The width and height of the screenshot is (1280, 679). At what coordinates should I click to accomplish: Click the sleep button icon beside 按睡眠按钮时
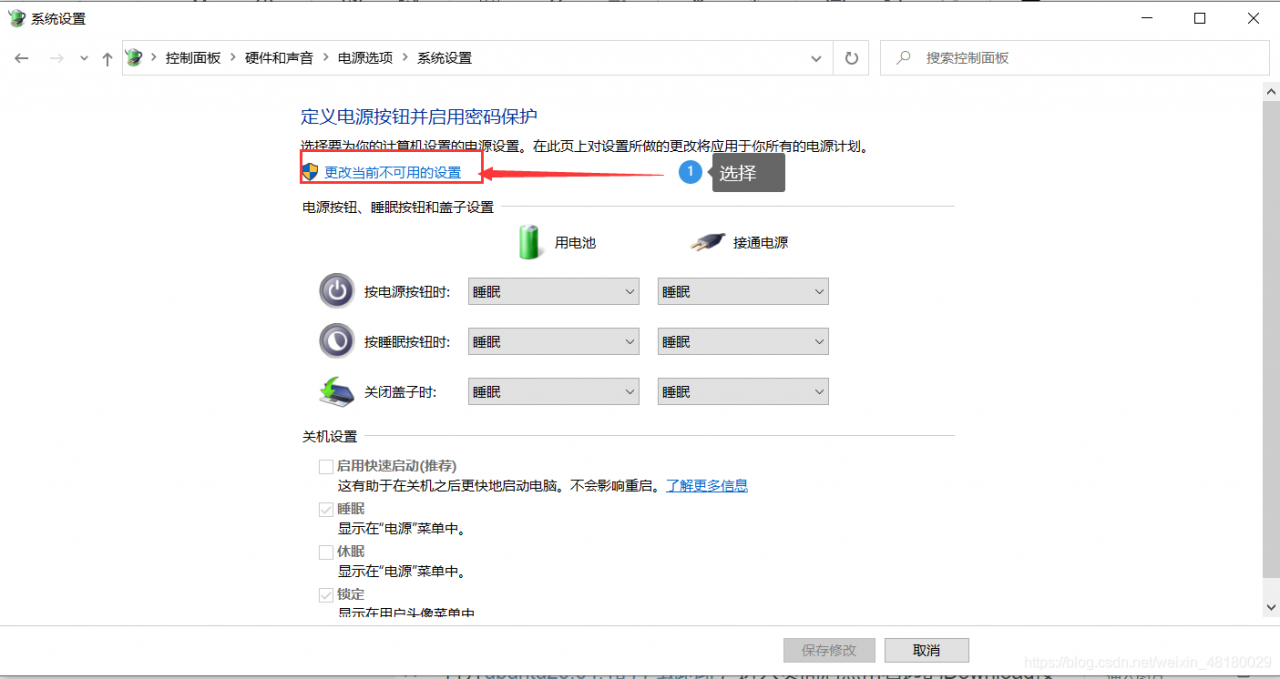coord(337,341)
